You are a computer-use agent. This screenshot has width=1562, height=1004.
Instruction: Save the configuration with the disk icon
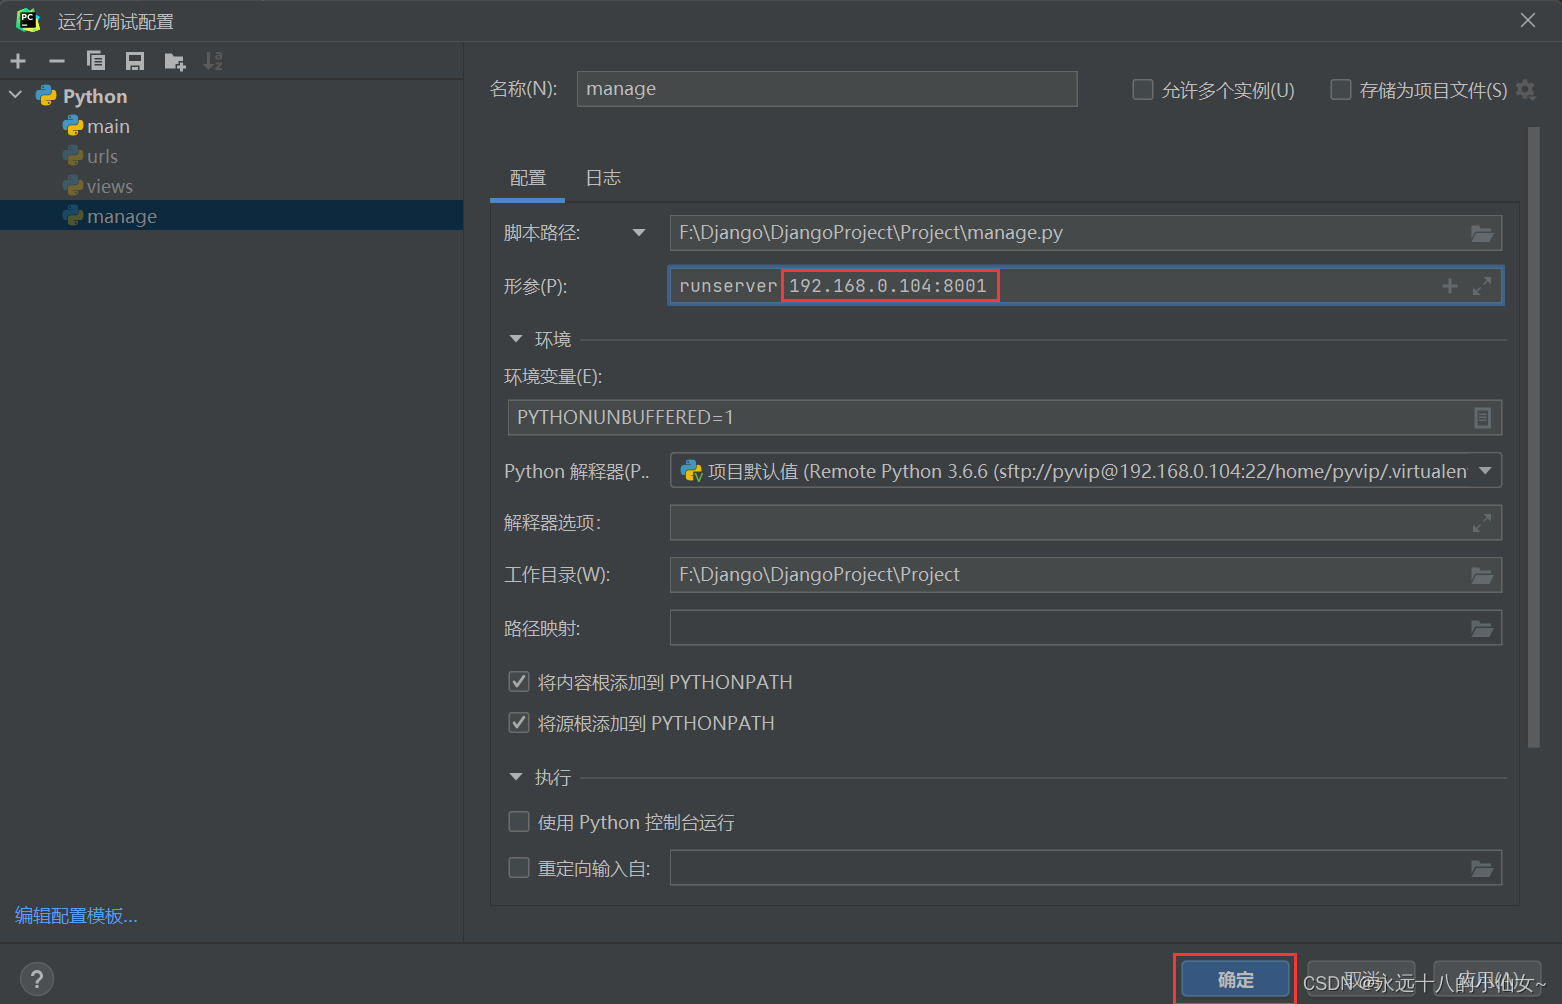point(135,61)
